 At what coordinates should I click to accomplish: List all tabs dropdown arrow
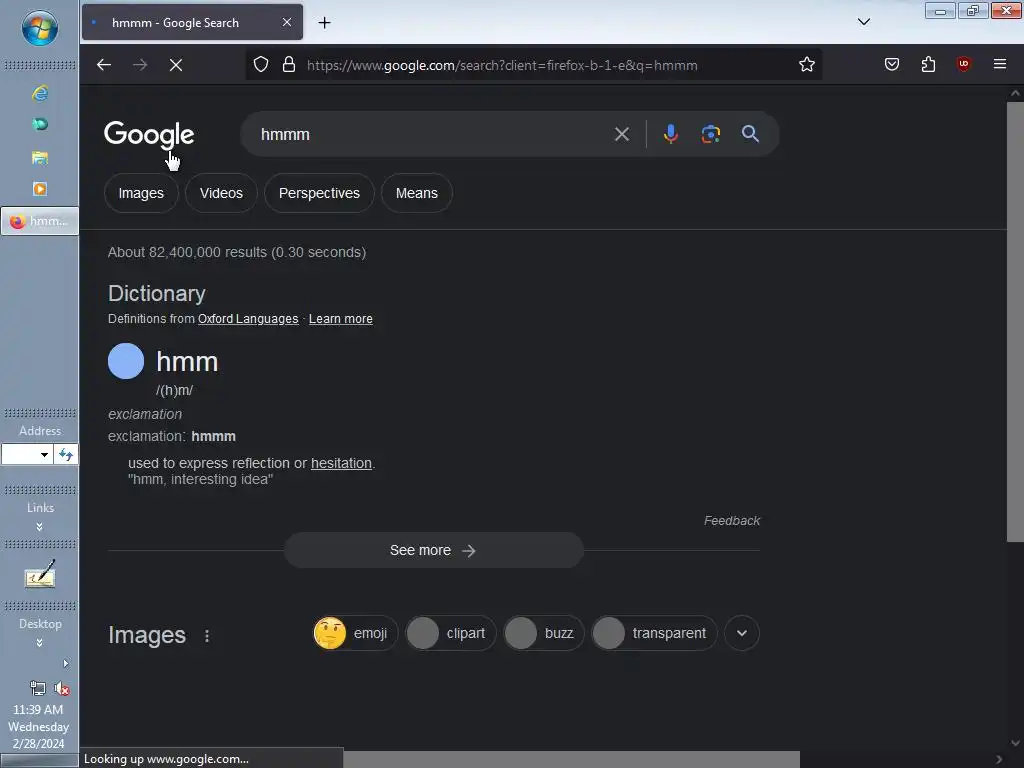point(864,22)
